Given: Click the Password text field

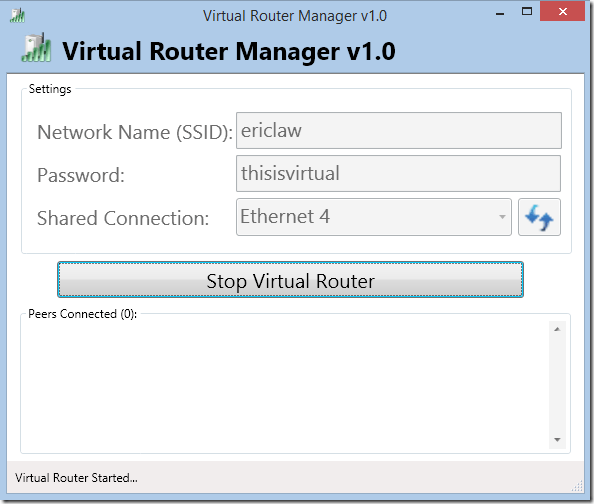Looking at the screenshot, I should click(398, 173).
